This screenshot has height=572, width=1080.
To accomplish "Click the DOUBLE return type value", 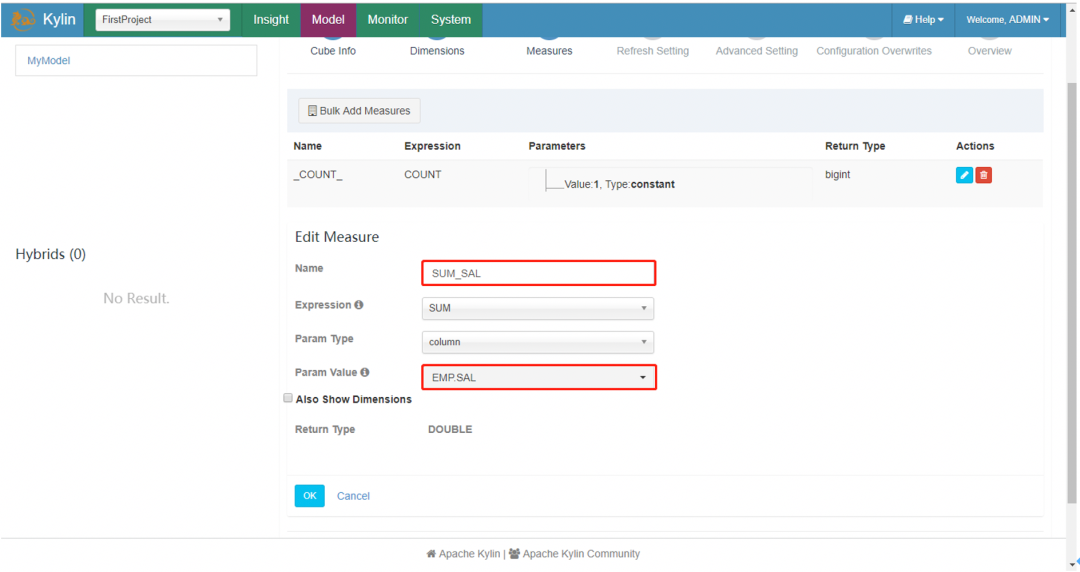I will [450, 429].
